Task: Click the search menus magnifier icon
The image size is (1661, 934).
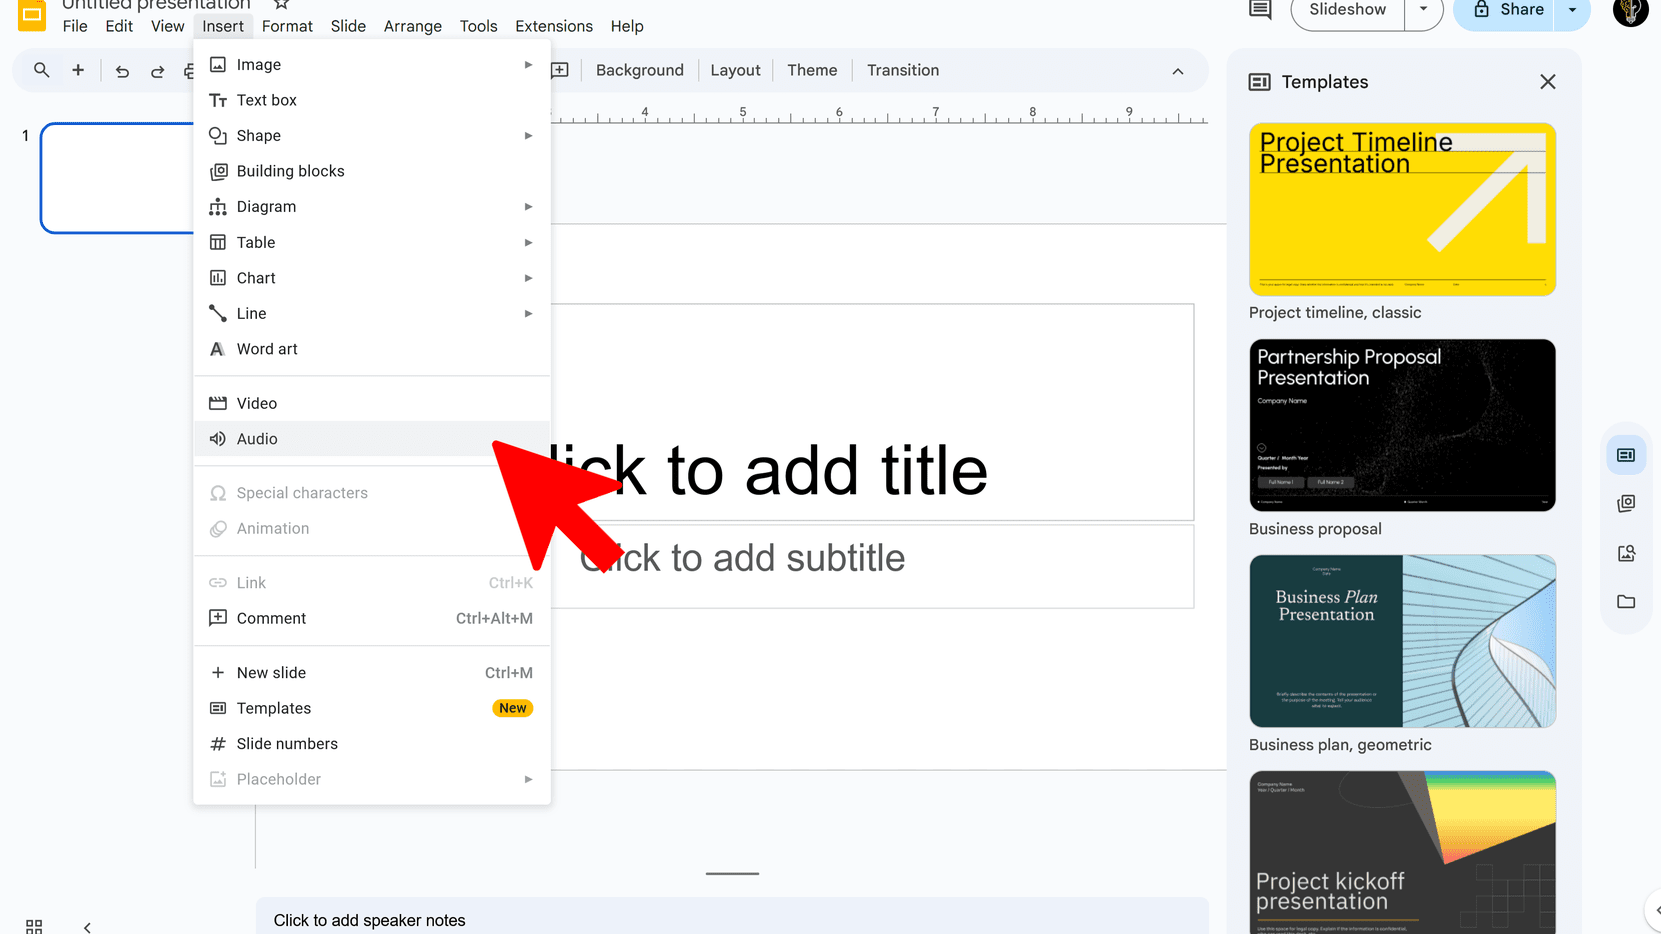Action: (41, 70)
